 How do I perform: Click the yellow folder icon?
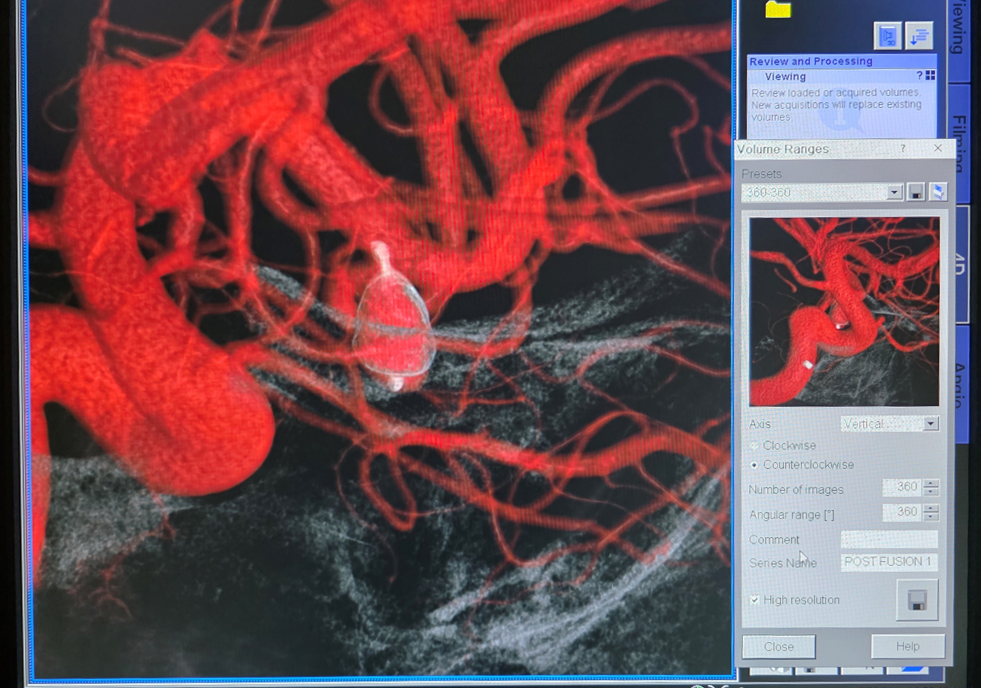pyautogui.click(x=778, y=9)
